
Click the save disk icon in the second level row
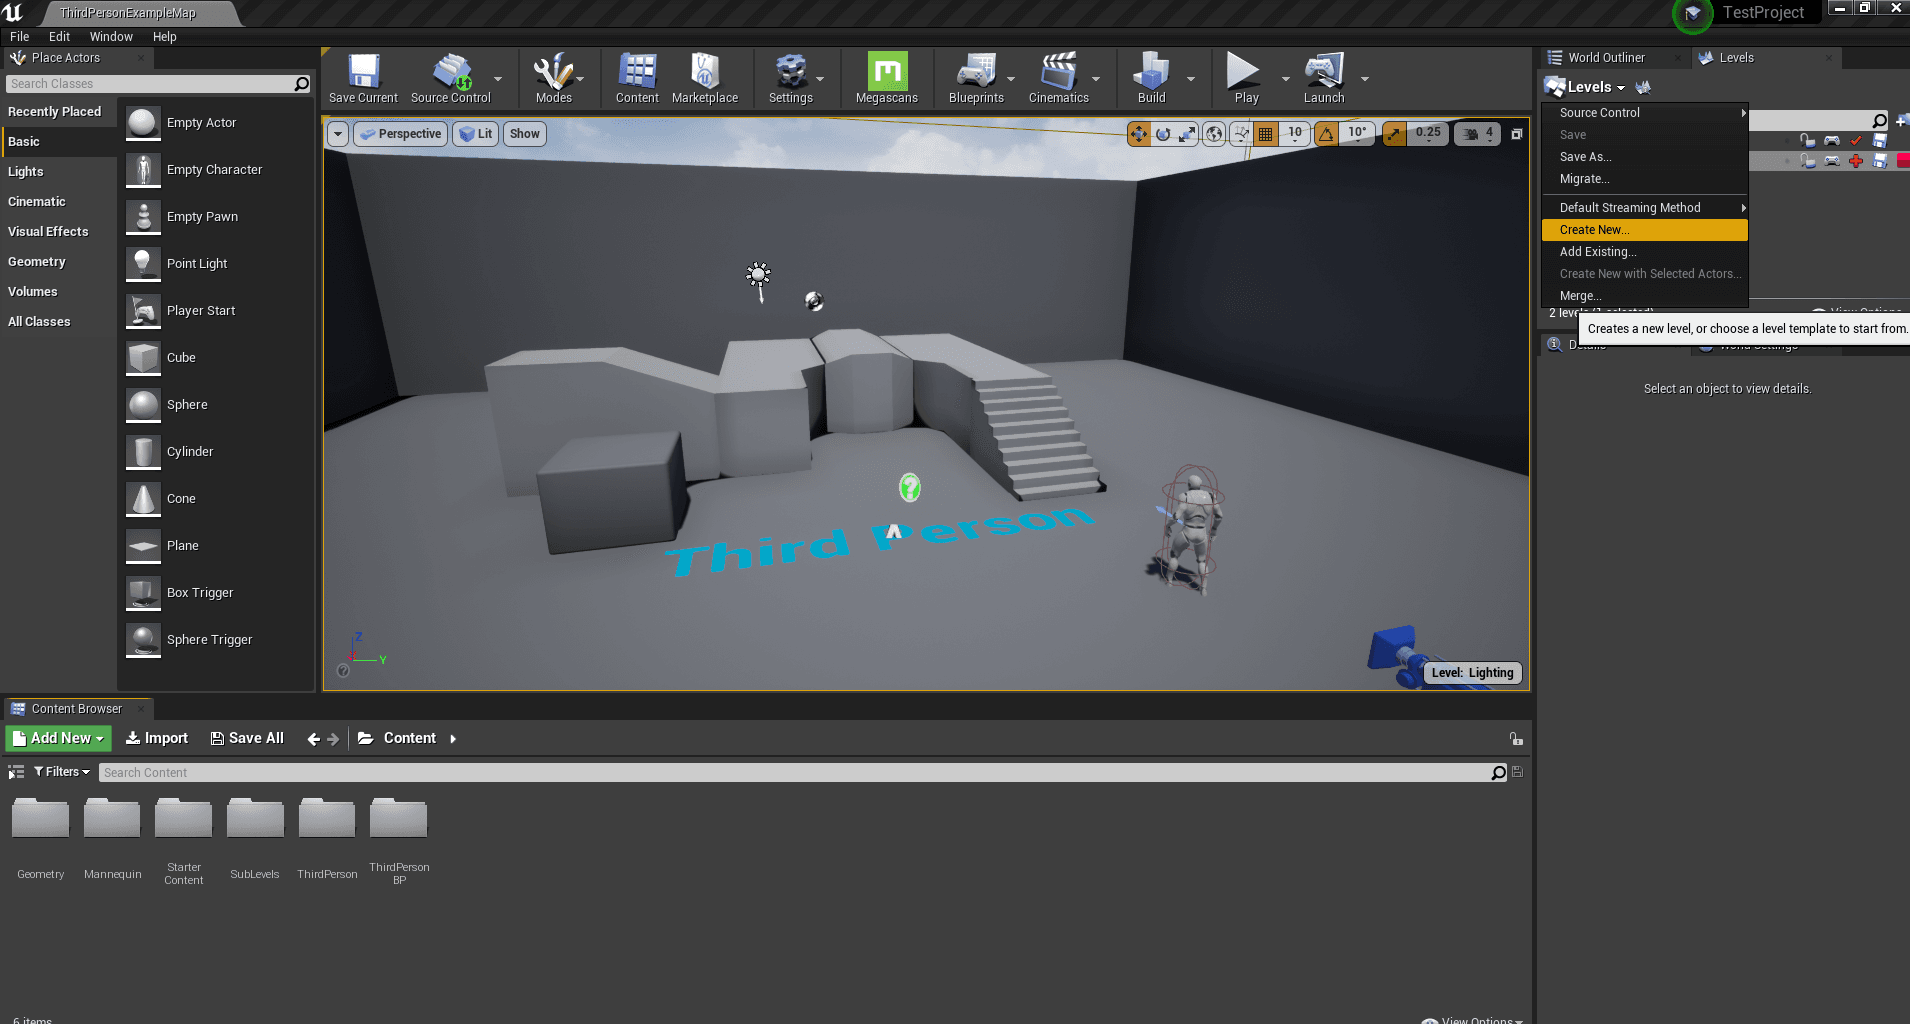(1880, 161)
